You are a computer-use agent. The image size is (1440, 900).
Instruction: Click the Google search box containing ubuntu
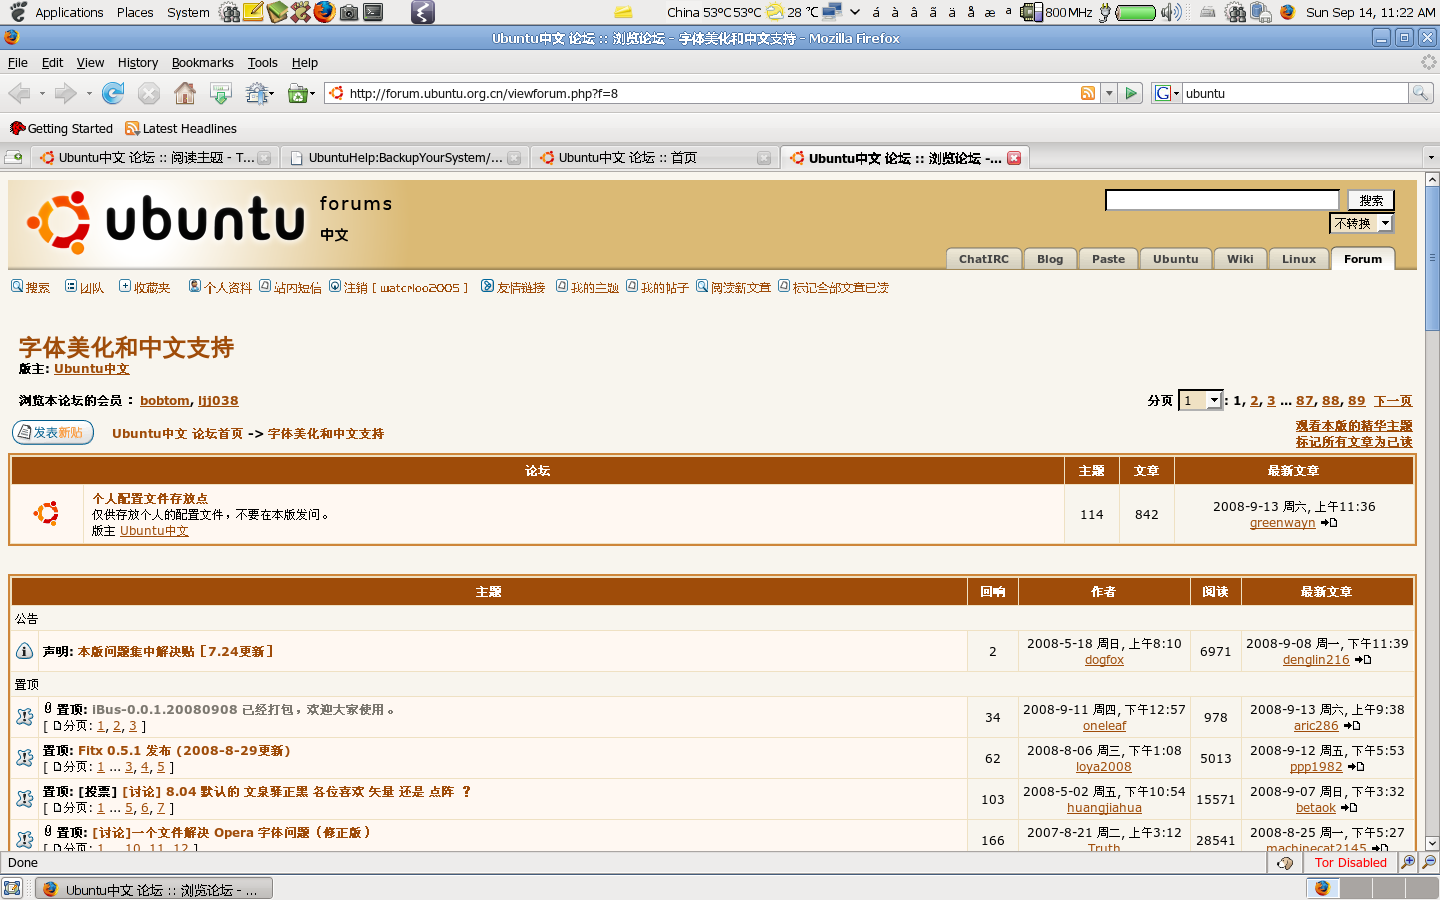click(x=1295, y=93)
